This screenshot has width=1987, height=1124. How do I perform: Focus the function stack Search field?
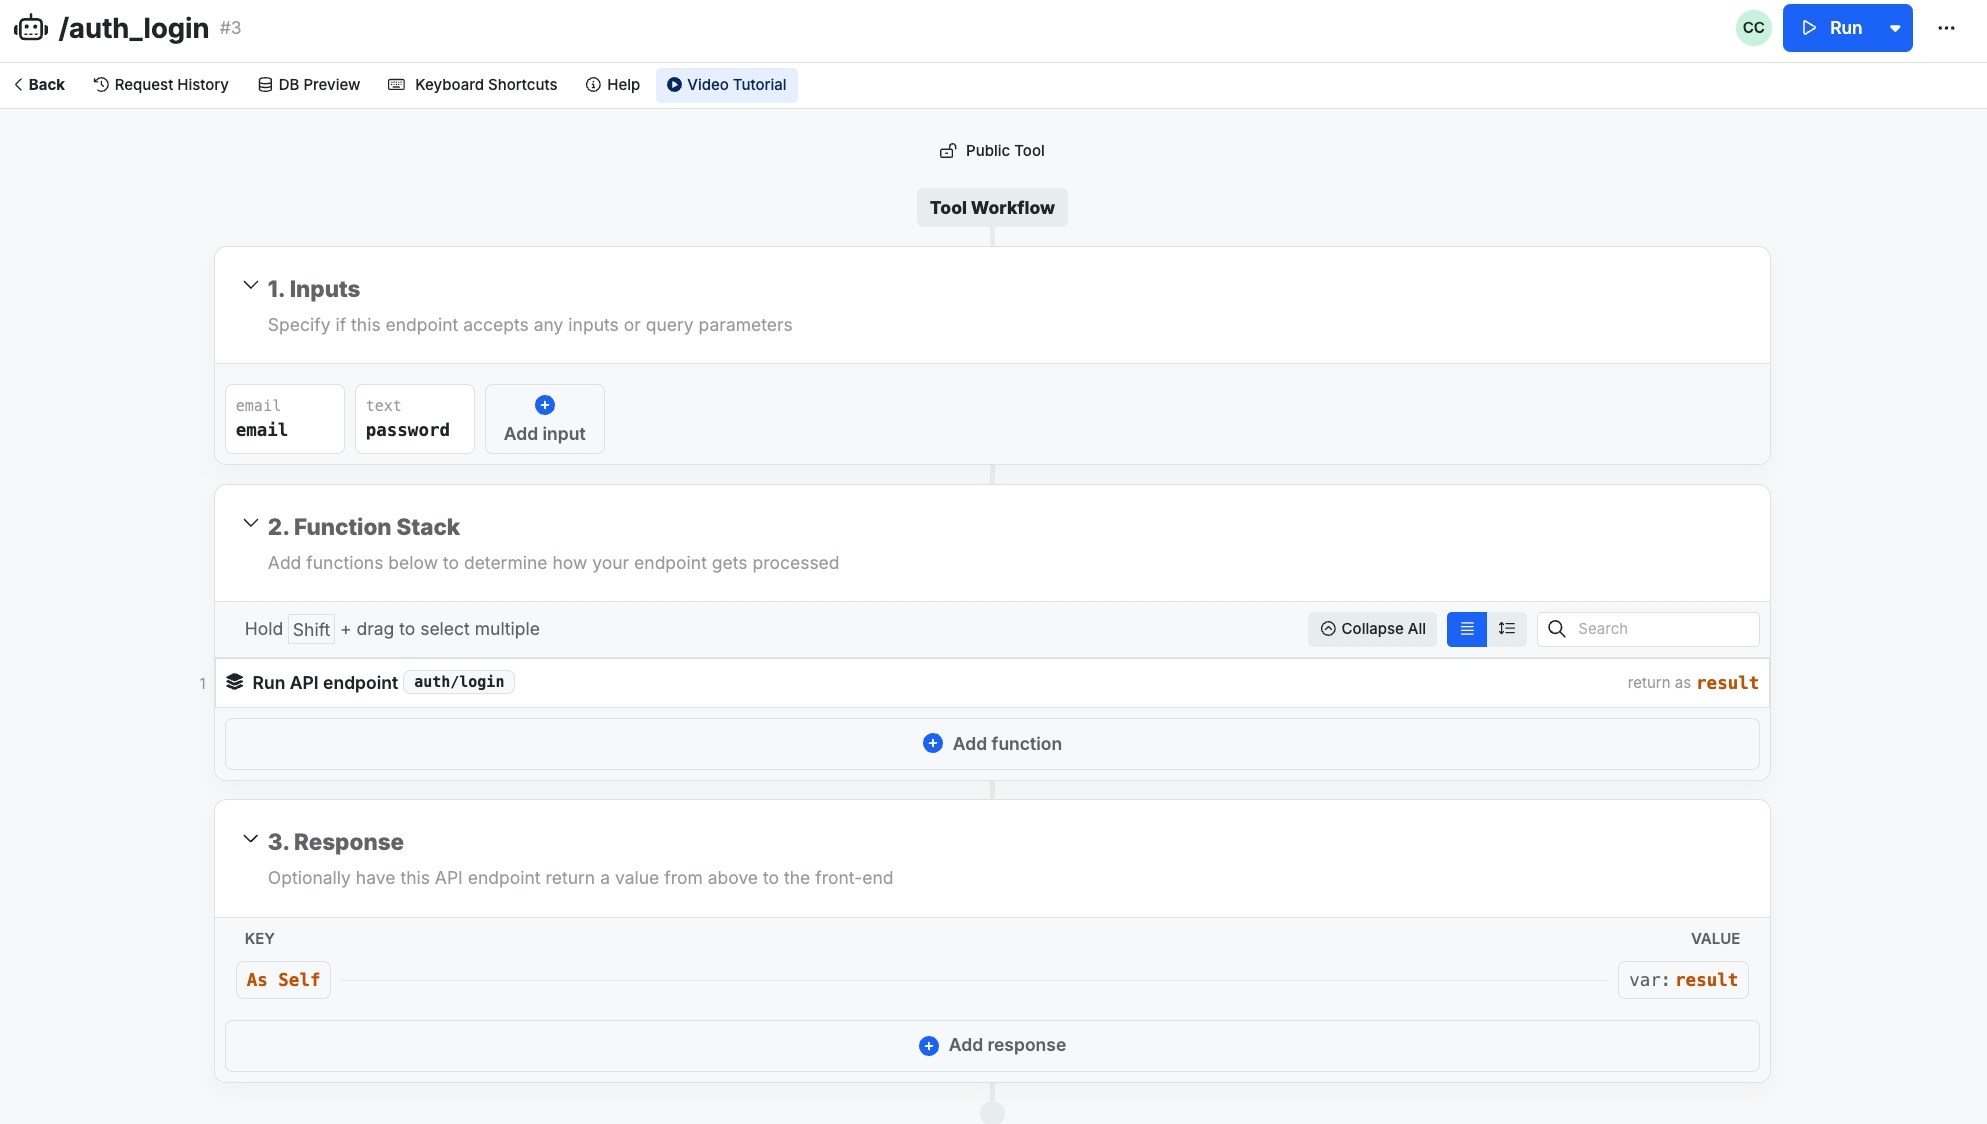click(1660, 629)
